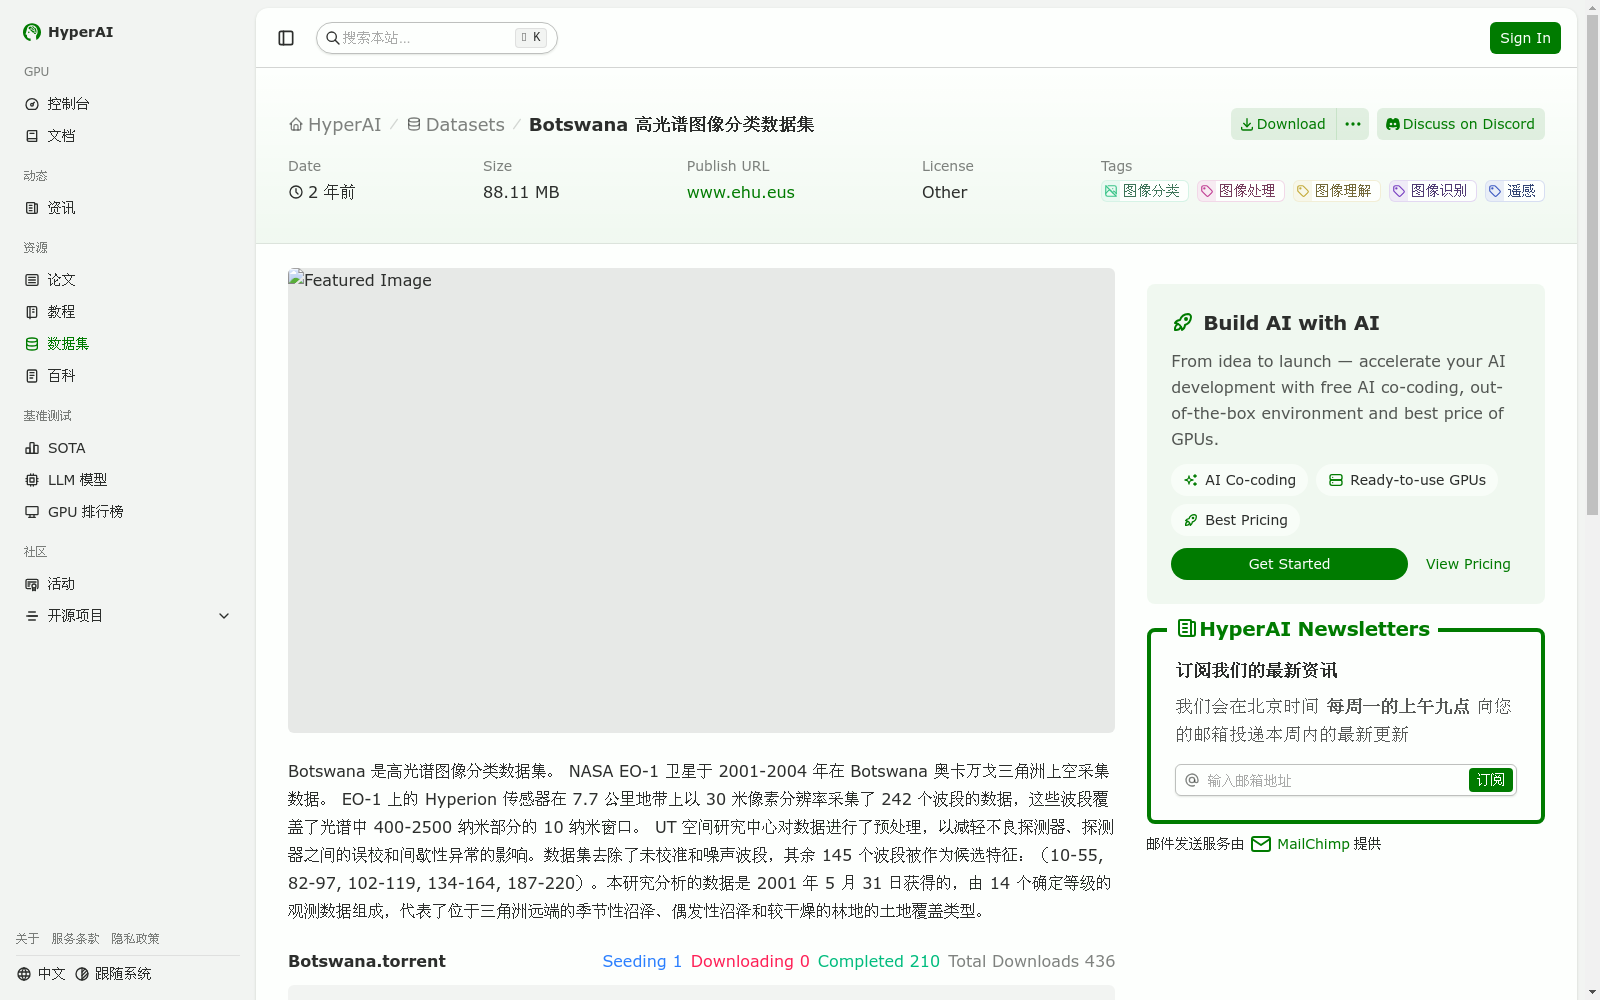
Task: Open View Pricing link
Action: 1468,564
